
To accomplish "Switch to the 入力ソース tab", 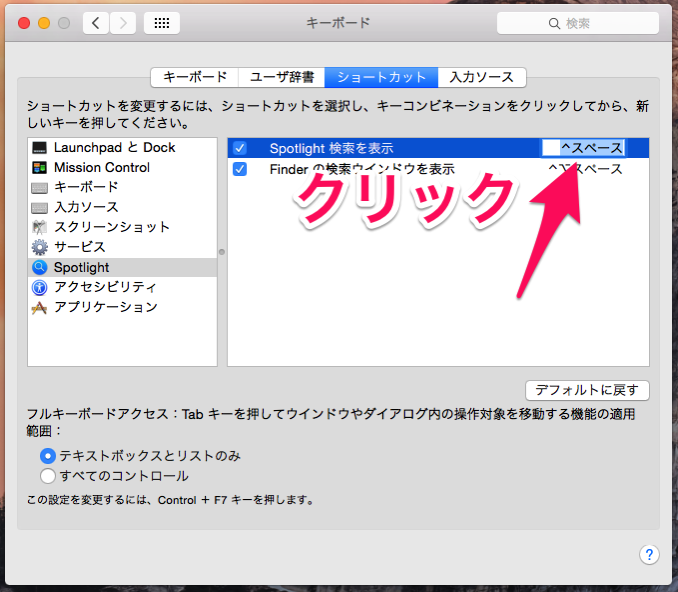I will (x=482, y=77).
